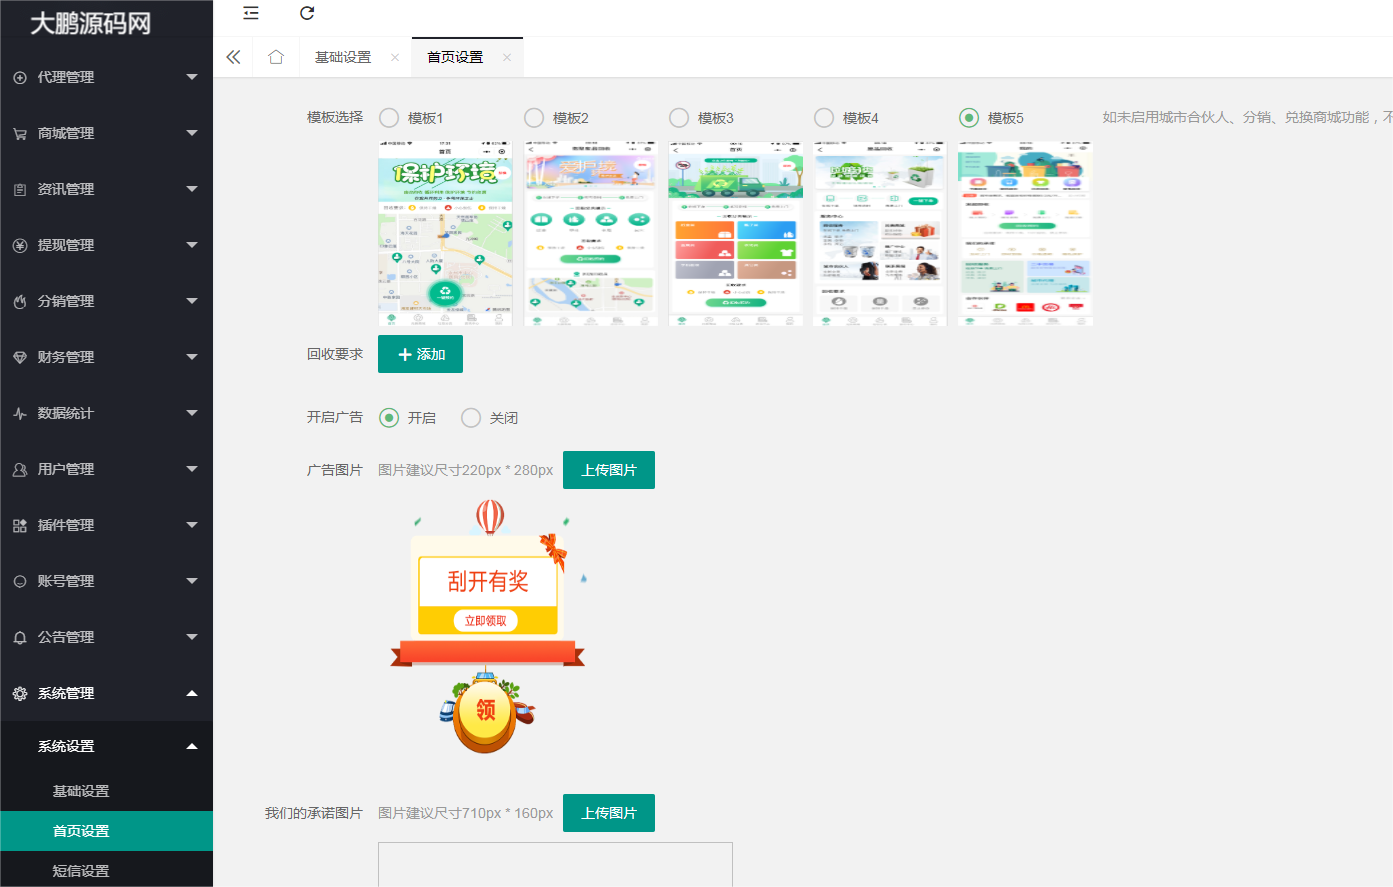Click the 模板5 preview thumbnail
Screen dimensions: 1393x887
pos(1024,234)
